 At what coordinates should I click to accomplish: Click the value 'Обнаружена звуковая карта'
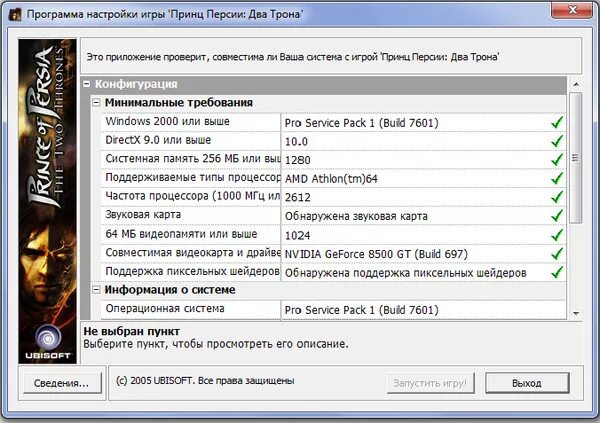click(356, 216)
